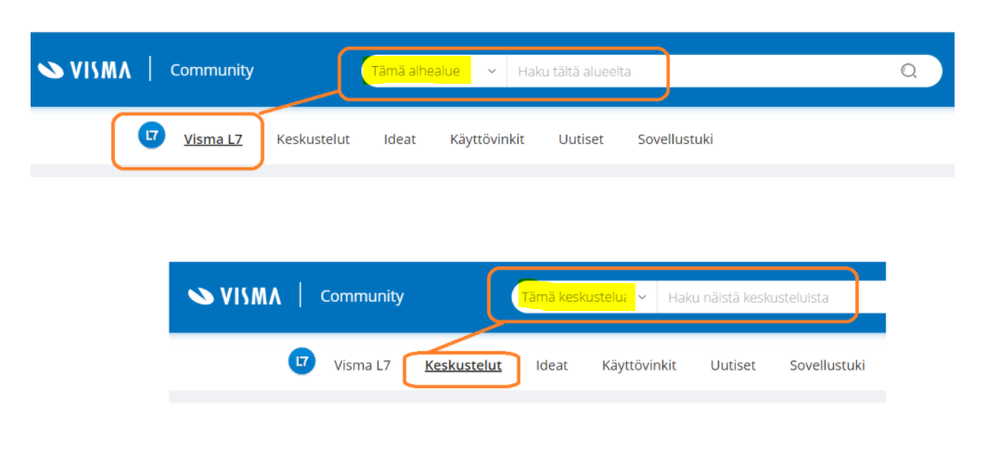999x455 pixels.
Task: Go to Uutiset in the lower navigation bar
Action: (x=733, y=366)
